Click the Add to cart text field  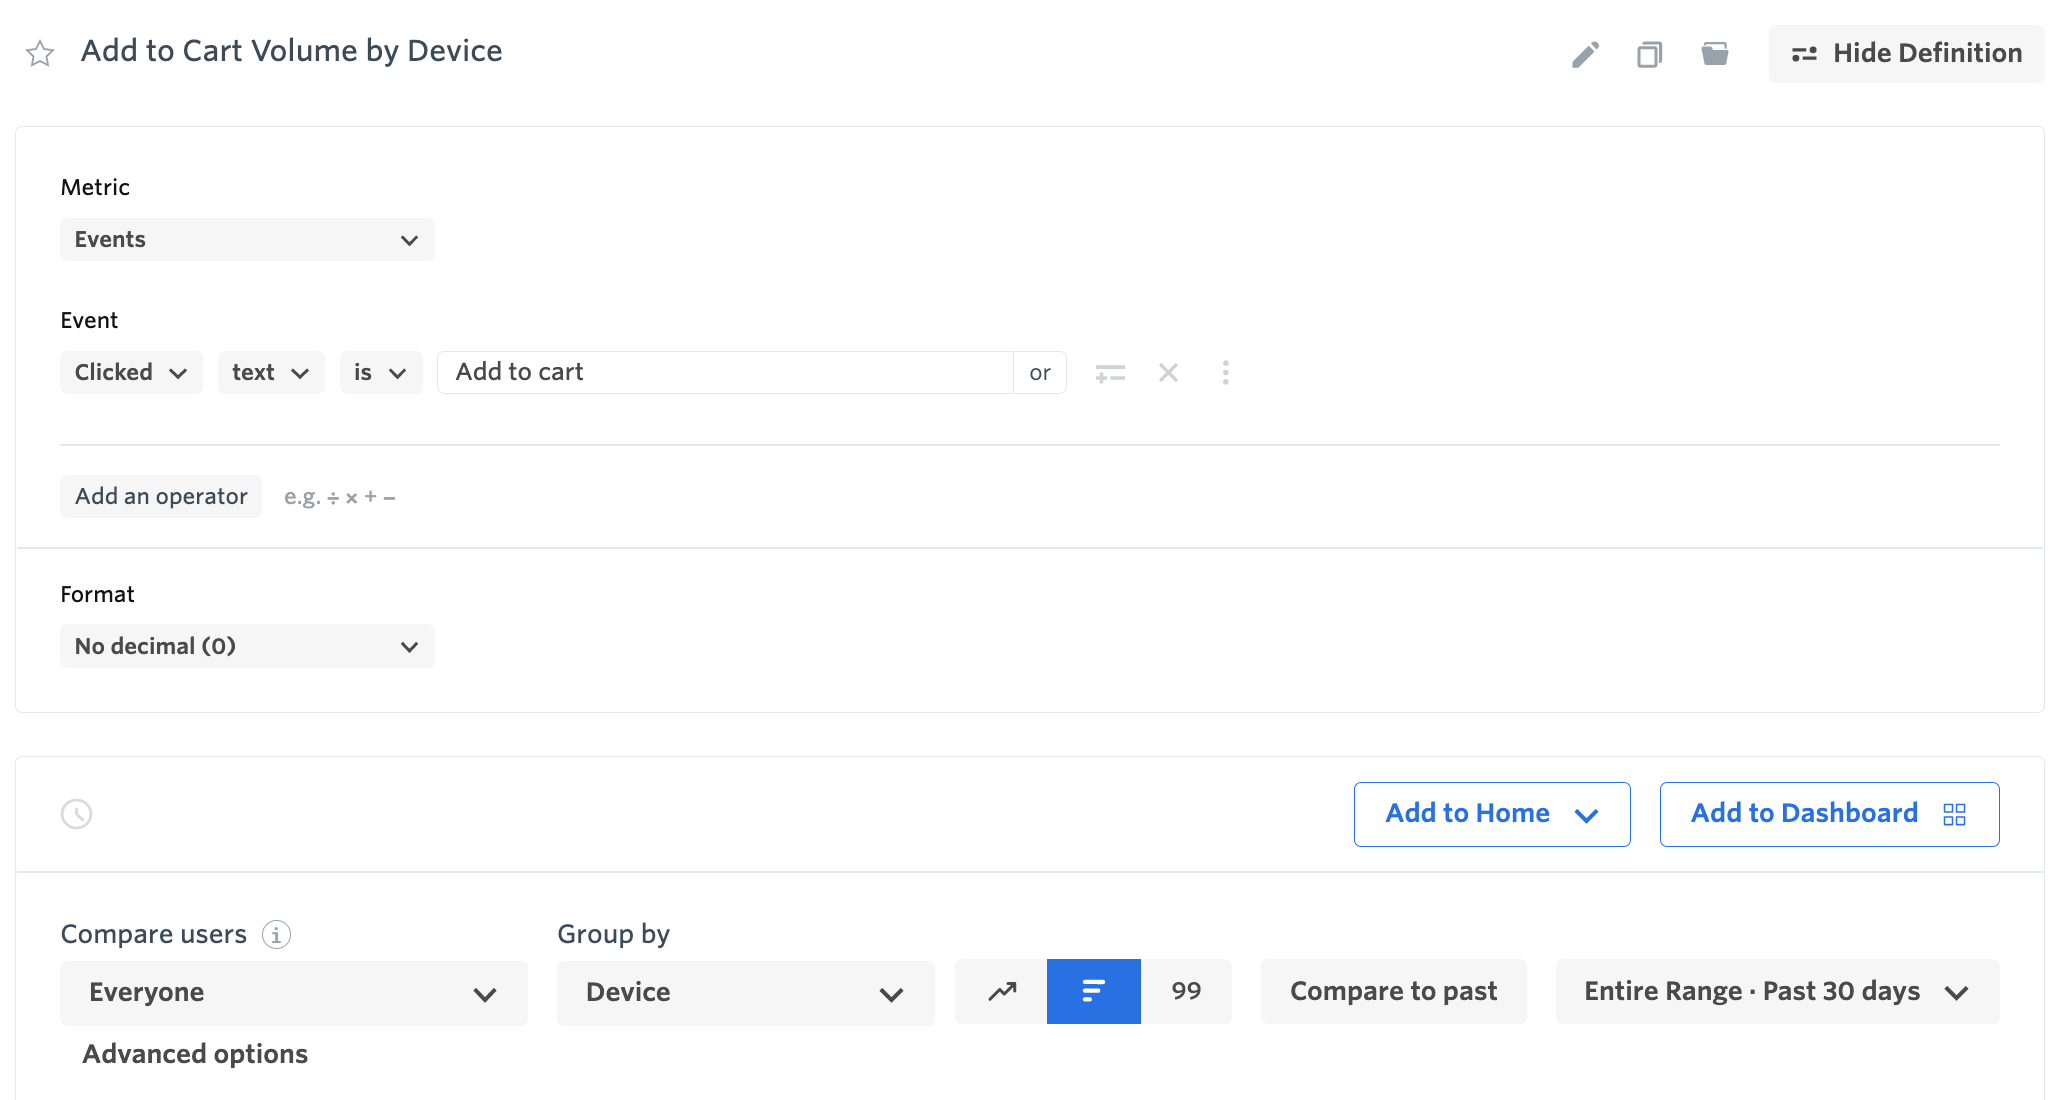(x=725, y=372)
